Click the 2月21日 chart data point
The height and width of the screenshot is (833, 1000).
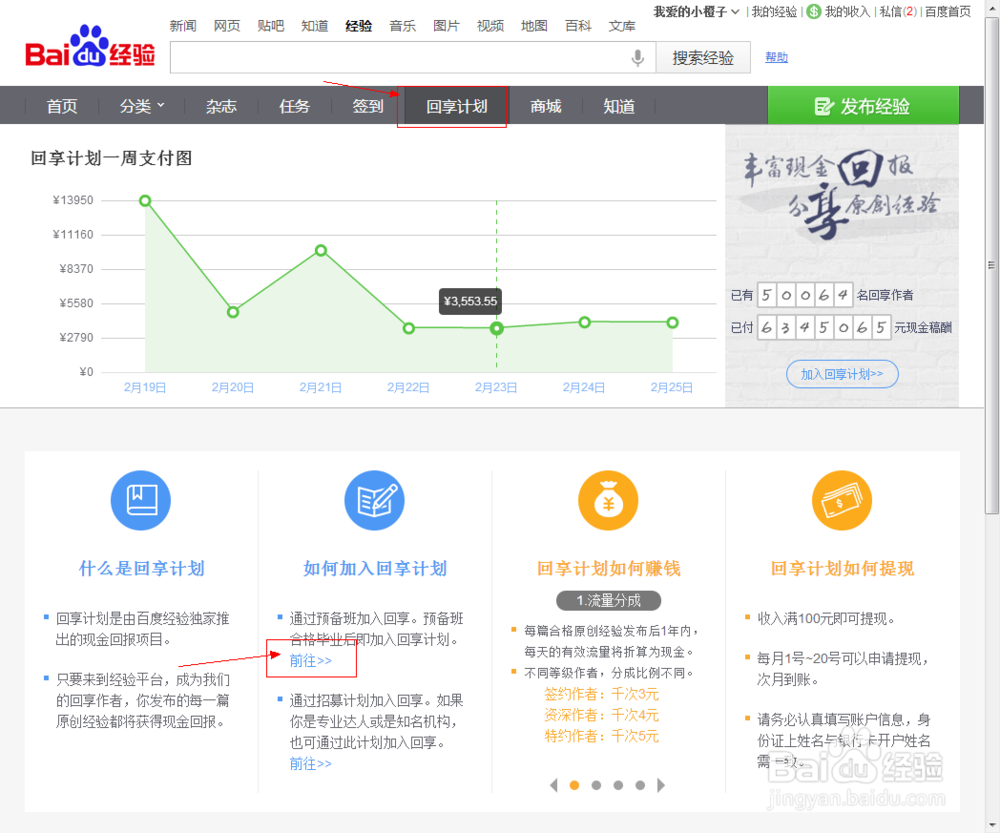[x=321, y=251]
